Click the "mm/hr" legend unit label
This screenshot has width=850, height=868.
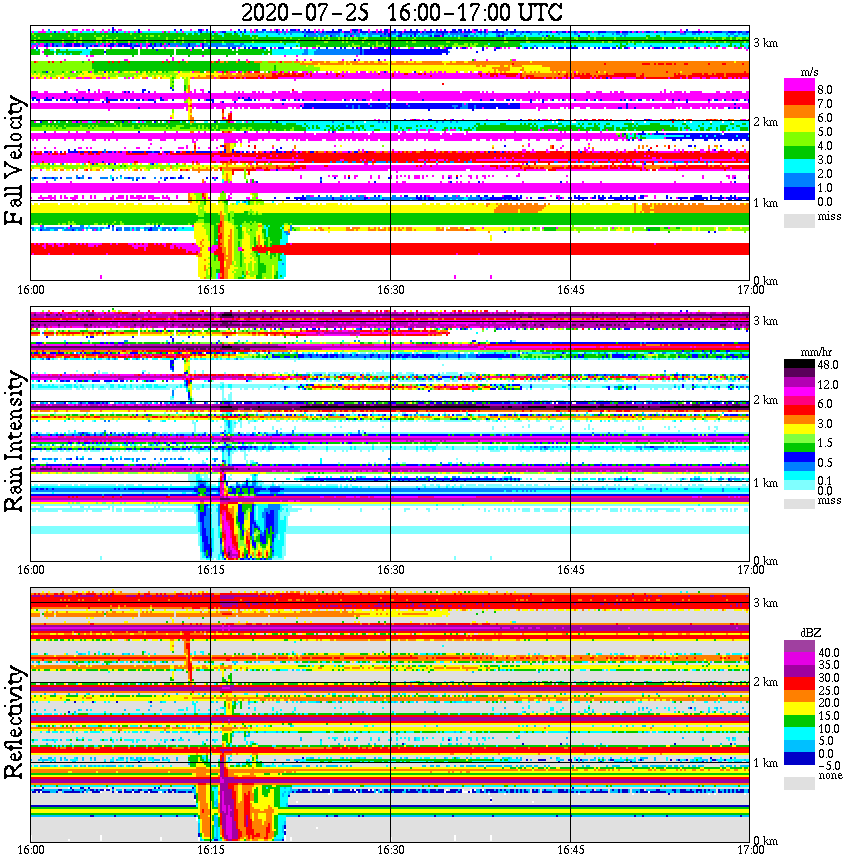click(816, 353)
